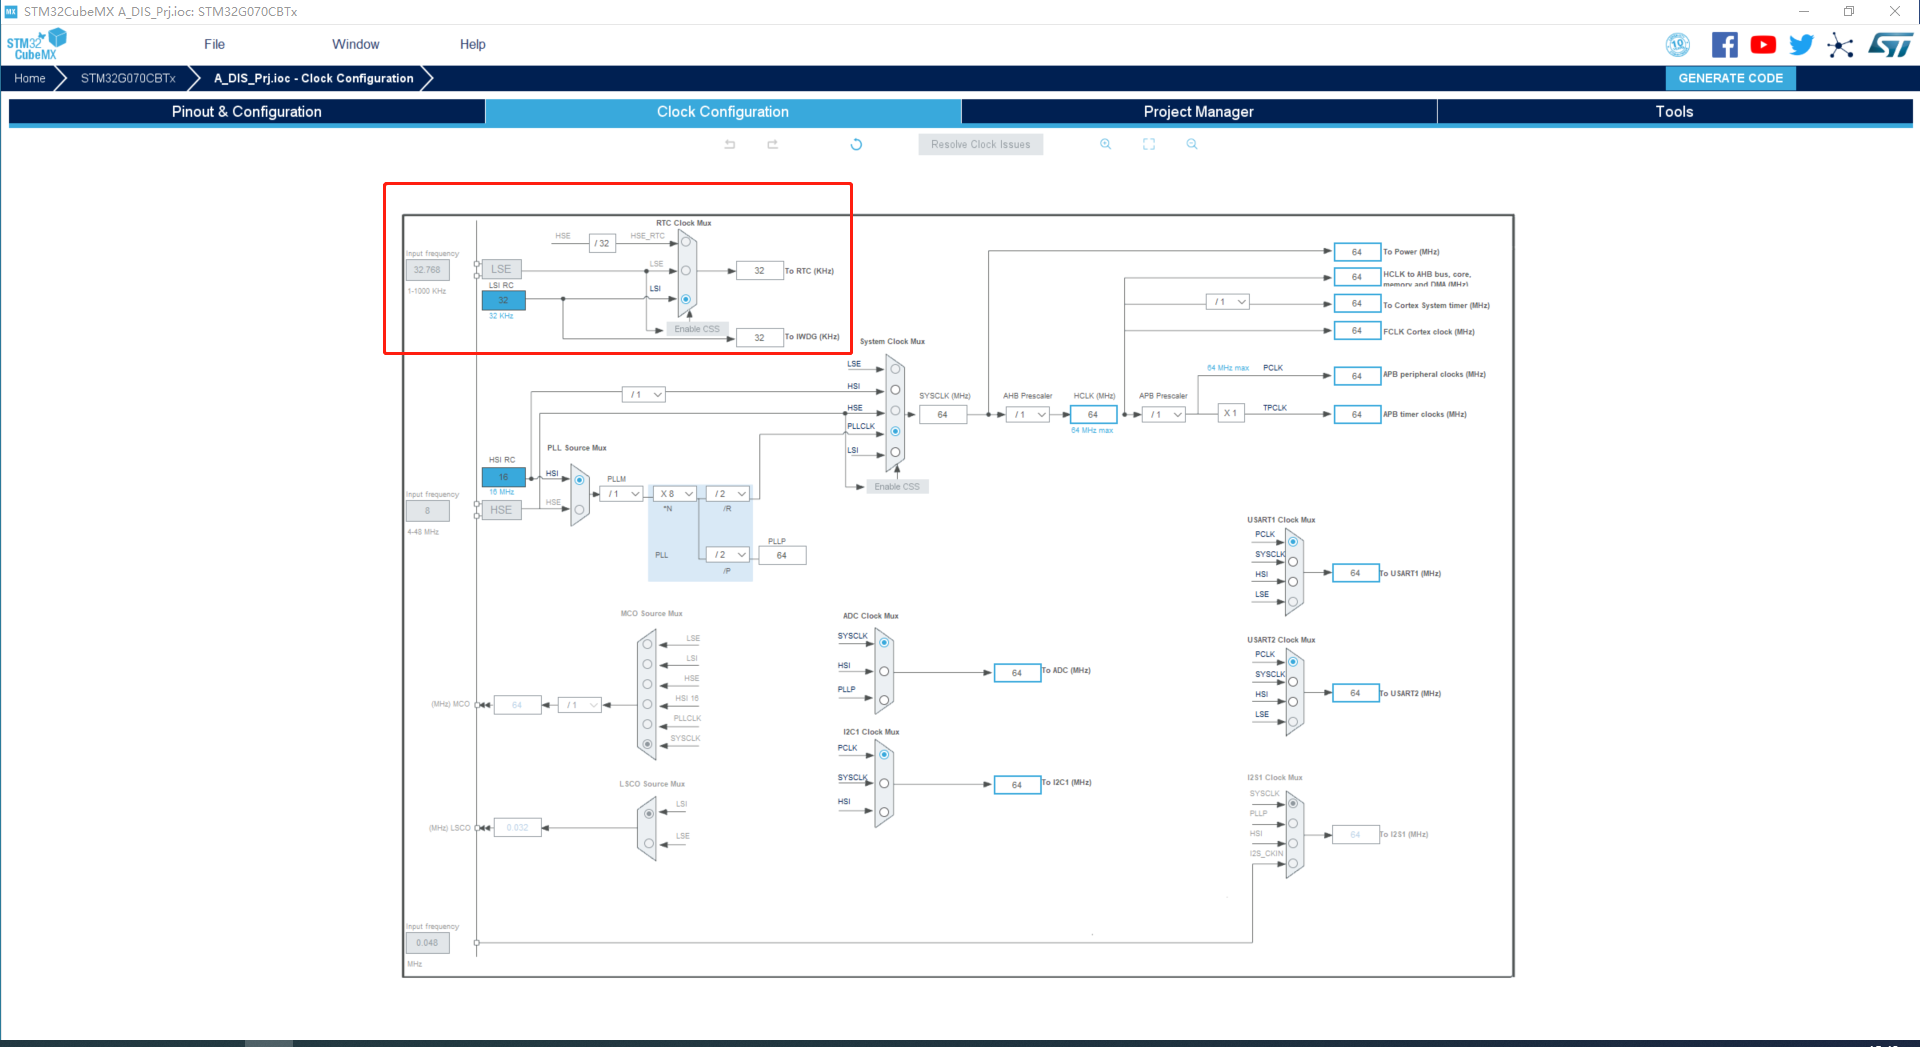Click the STM32CubeMX logo
The height and width of the screenshot is (1047, 1927).
point(36,45)
